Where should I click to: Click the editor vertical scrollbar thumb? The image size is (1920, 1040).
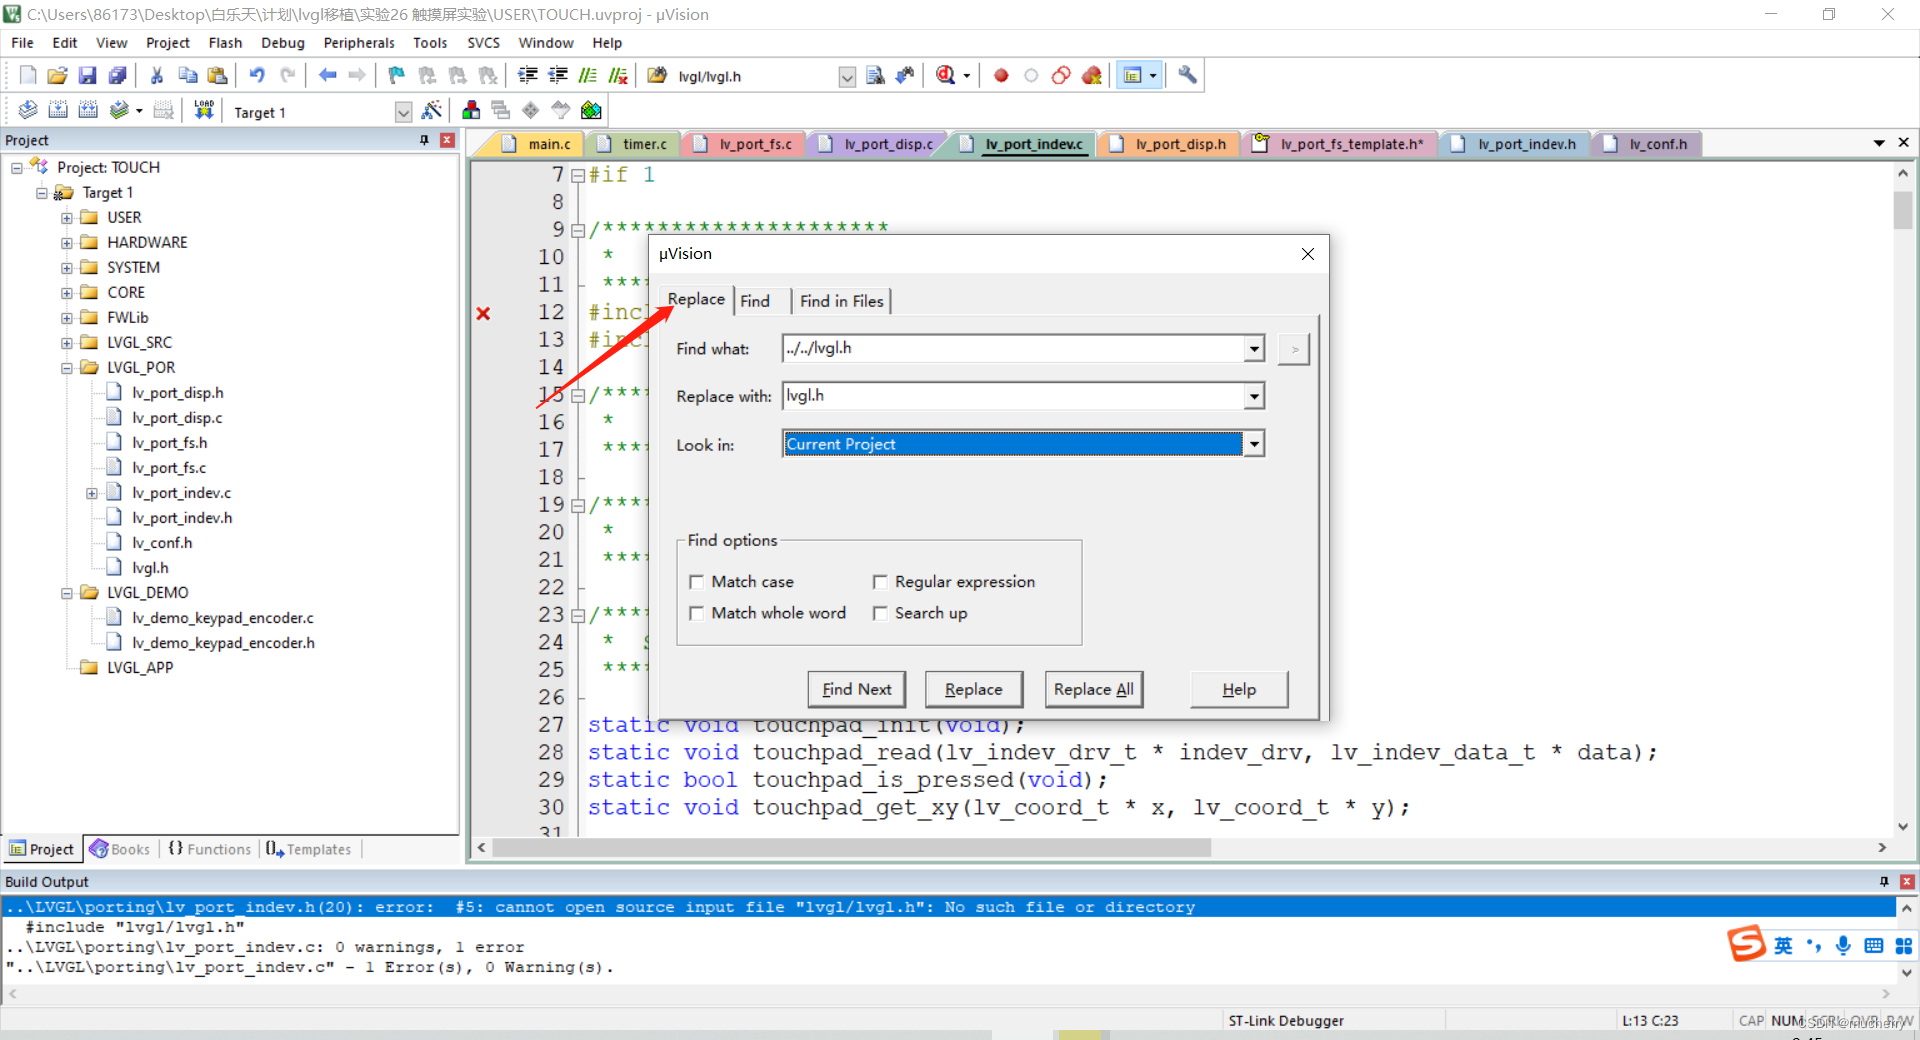pyautogui.click(x=1902, y=210)
